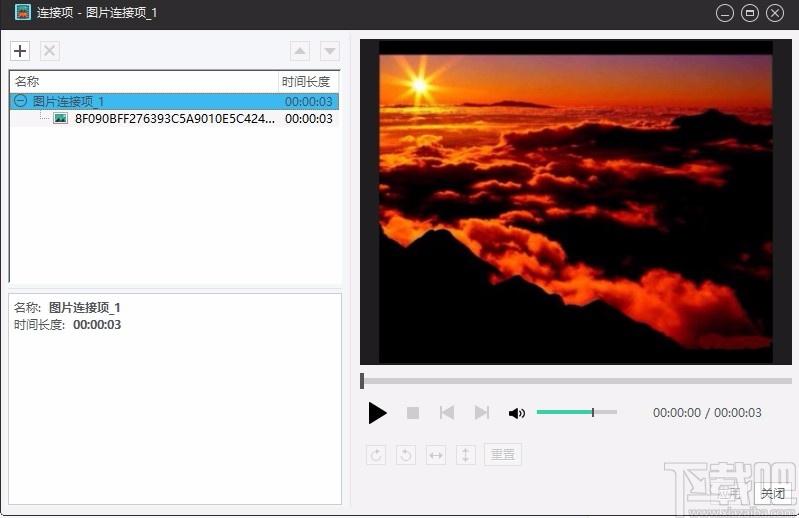Rotate image counterclockwise icon
Viewport: 799px width, 518px height.
[x=406, y=455]
